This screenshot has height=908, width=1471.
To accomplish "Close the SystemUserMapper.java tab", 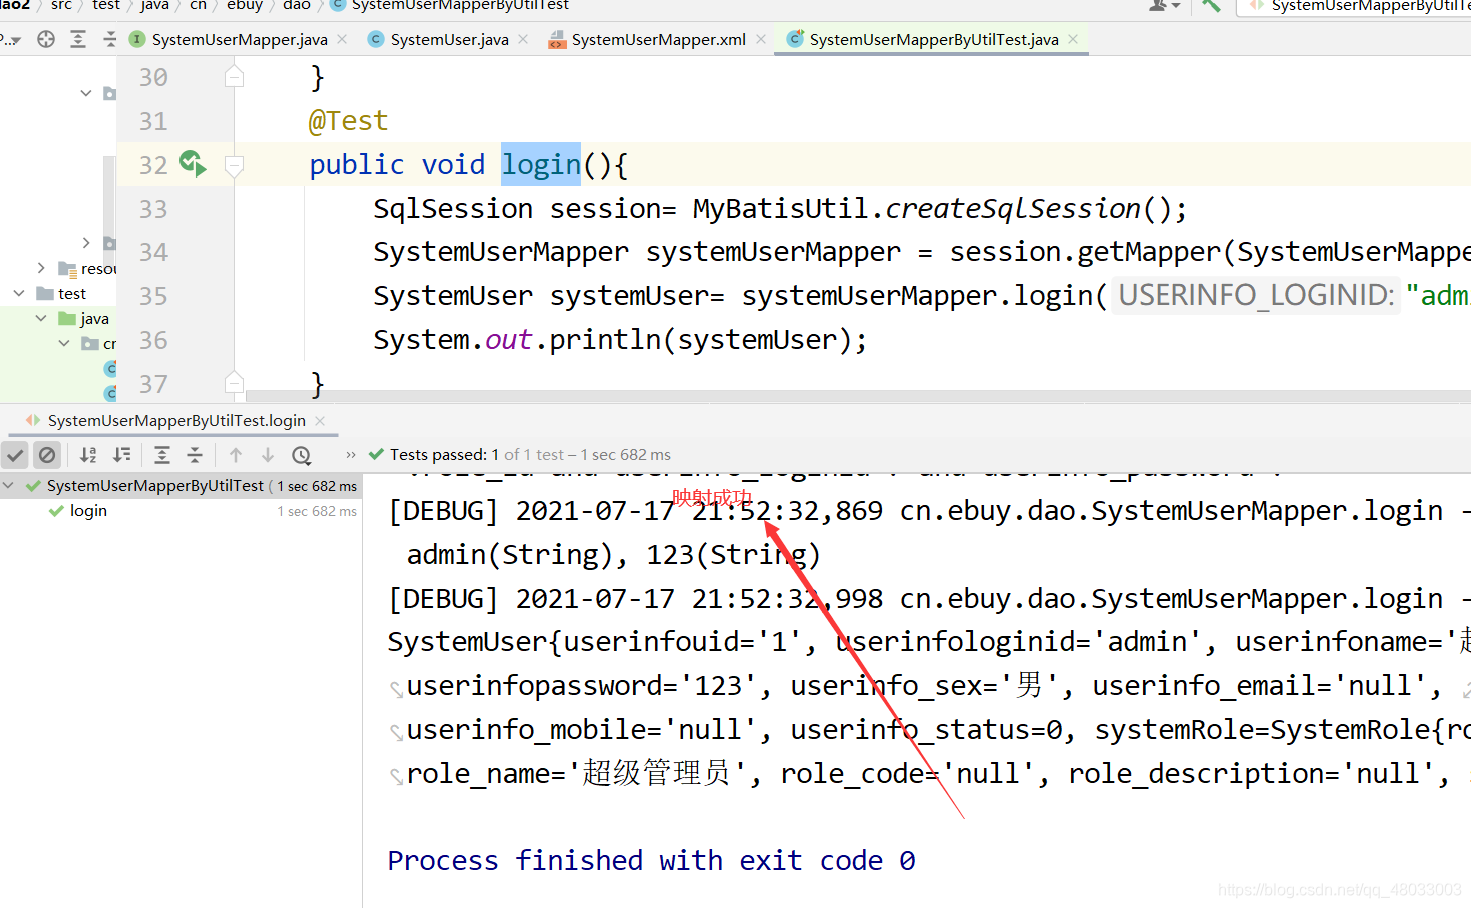I will pyautogui.click(x=342, y=39).
